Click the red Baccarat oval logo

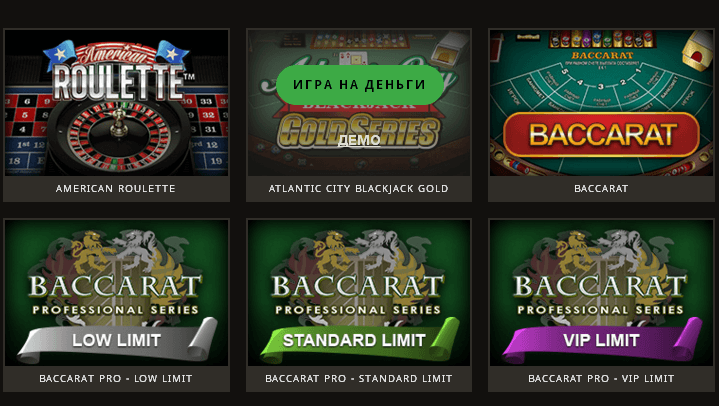(601, 134)
